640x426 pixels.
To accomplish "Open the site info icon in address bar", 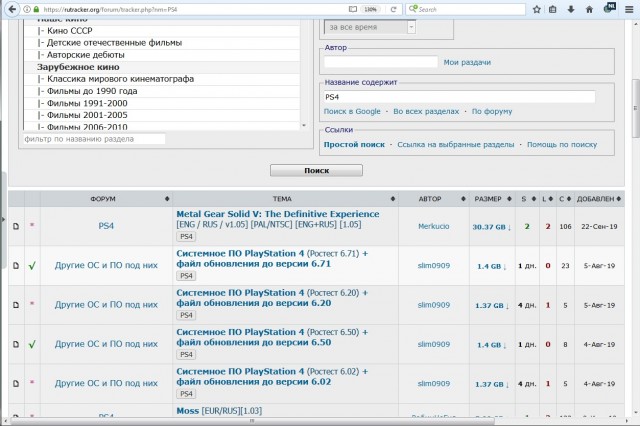I will coord(27,9).
